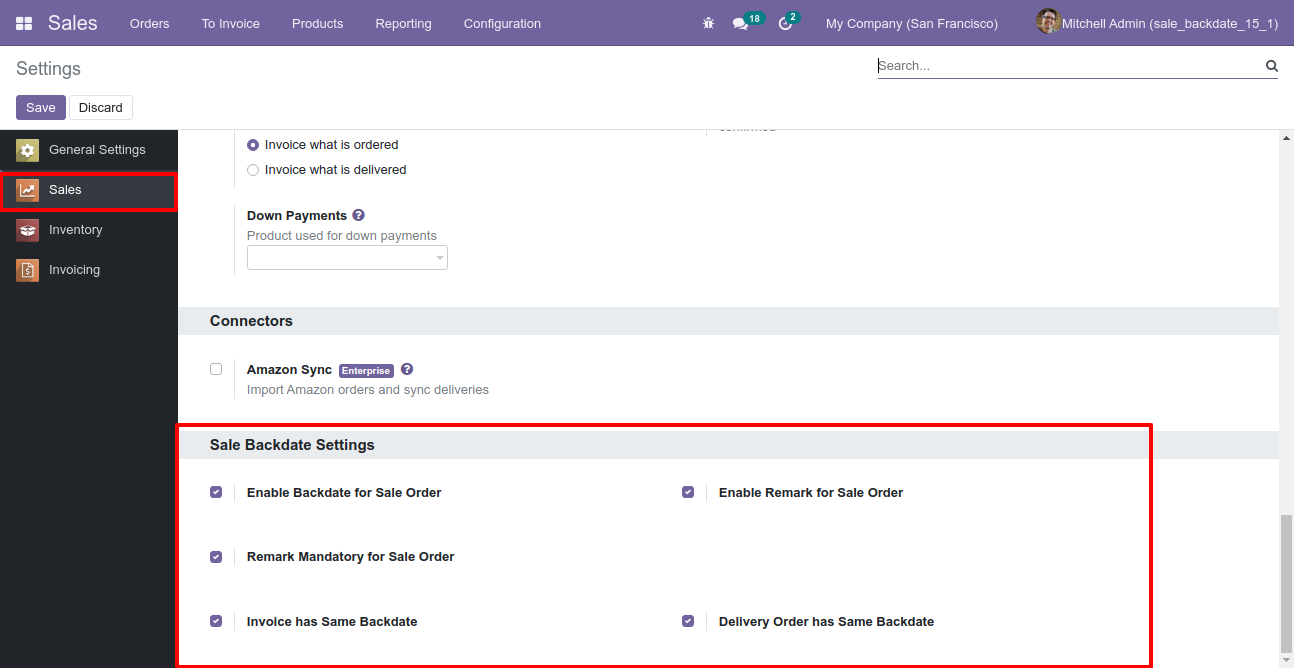Click 'Import Amazon orders and sync deliveries' text

pyautogui.click(x=368, y=390)
